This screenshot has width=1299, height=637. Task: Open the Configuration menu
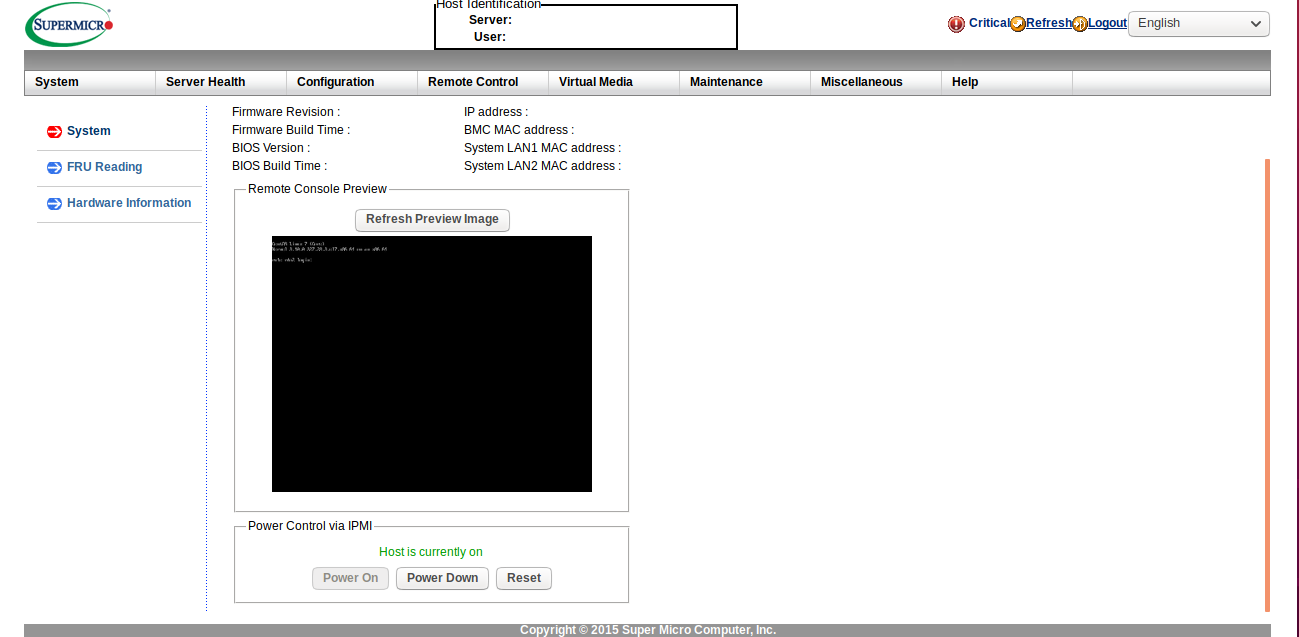point(335,82)
